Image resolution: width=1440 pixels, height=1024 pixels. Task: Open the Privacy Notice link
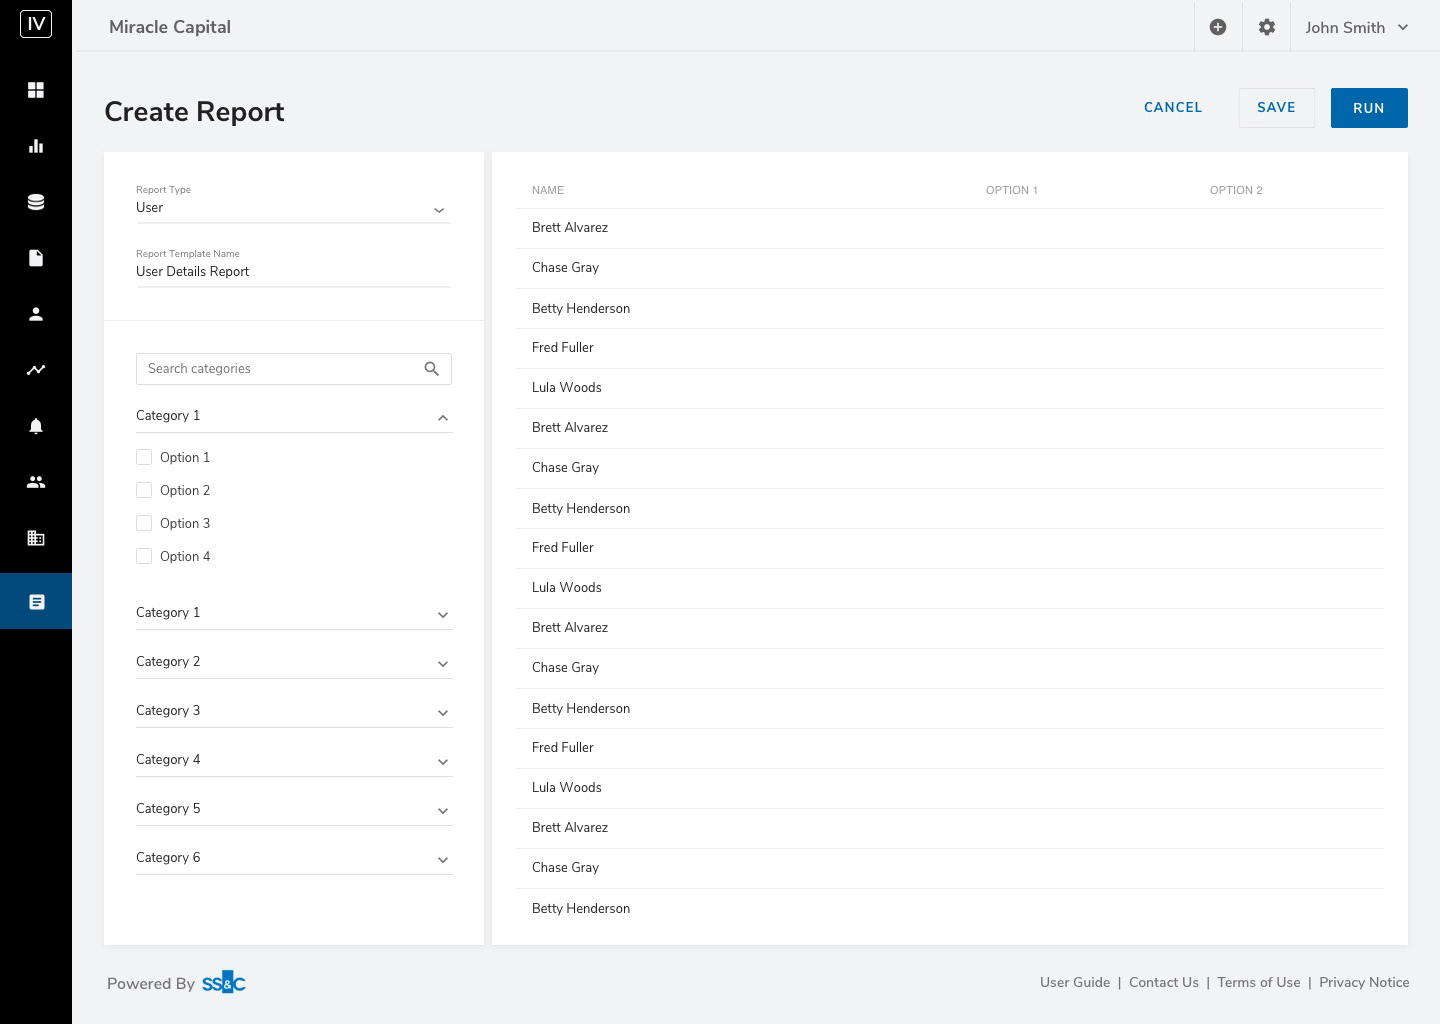[x=1364, y=982]
